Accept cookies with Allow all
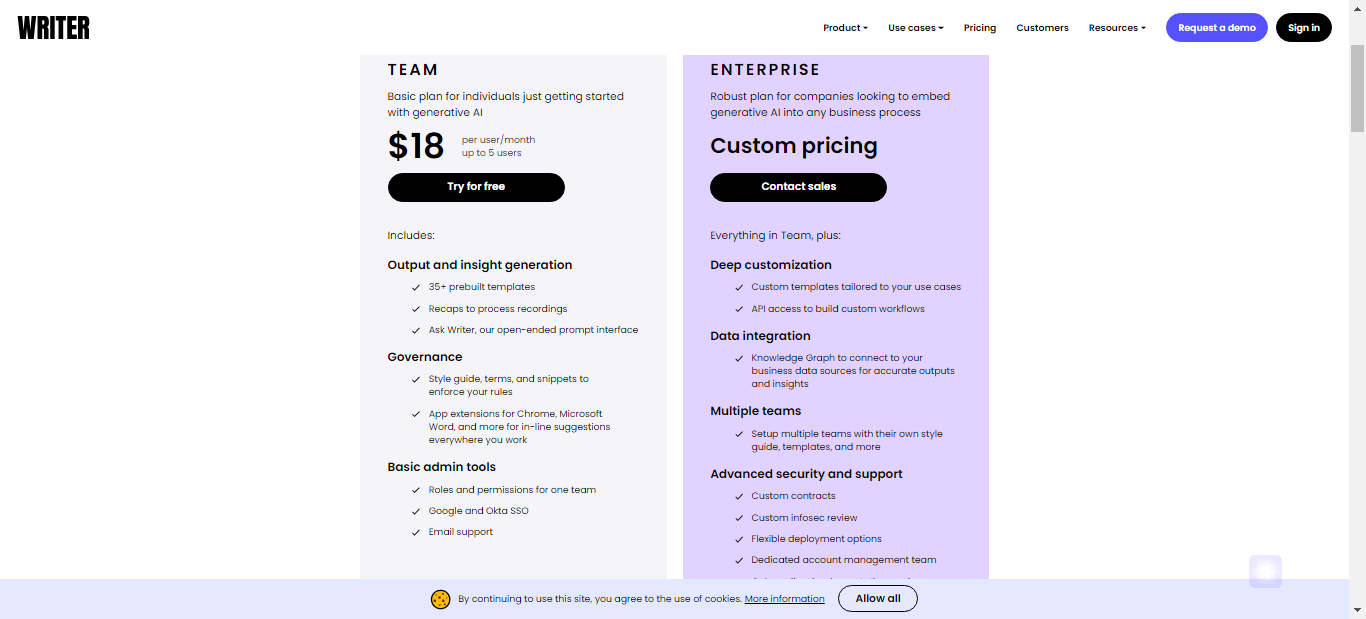 point(878,599)
